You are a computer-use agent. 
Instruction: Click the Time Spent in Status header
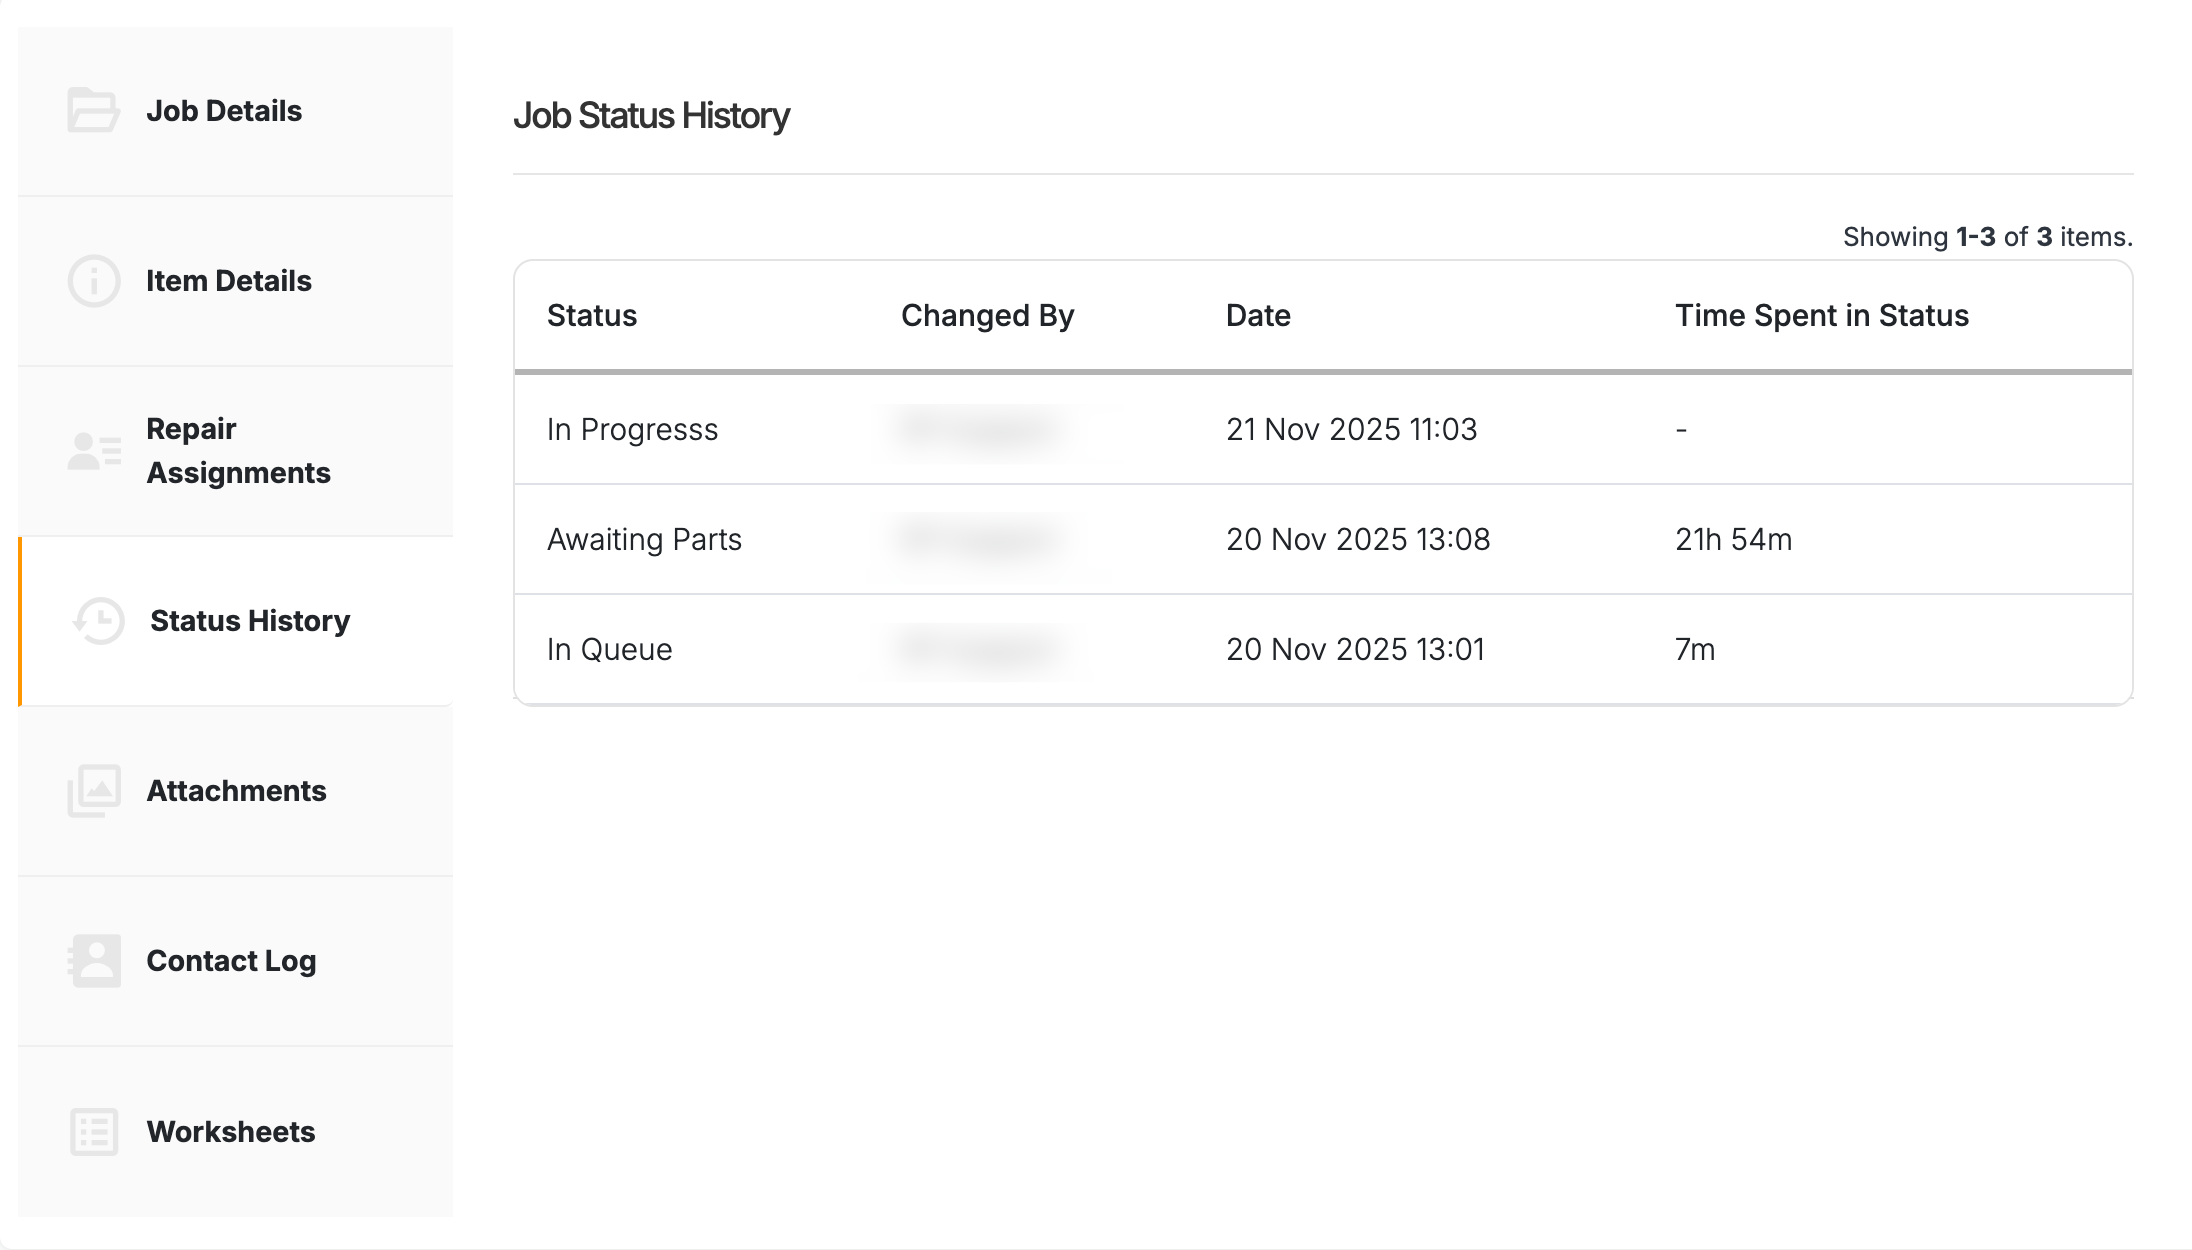coord(1821,316)
